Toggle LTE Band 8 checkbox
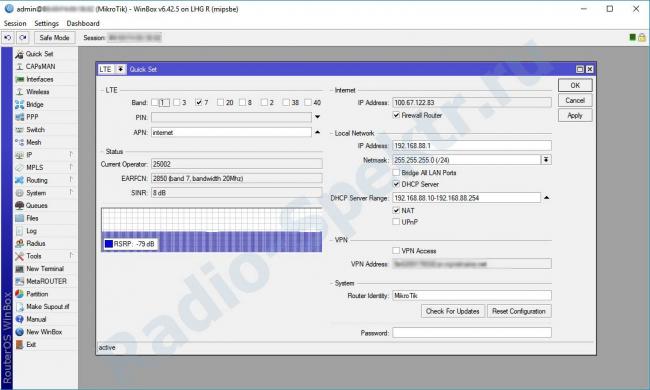 coord(243,102)
